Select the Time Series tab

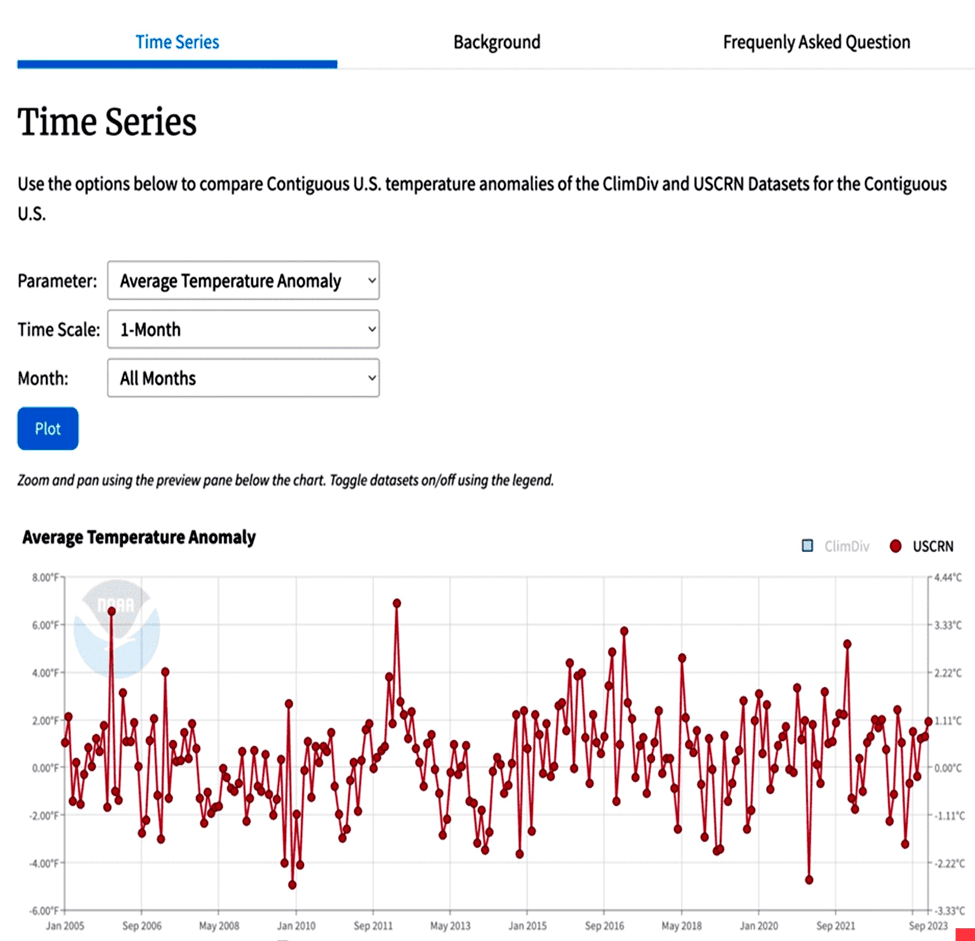coord(177,42)
